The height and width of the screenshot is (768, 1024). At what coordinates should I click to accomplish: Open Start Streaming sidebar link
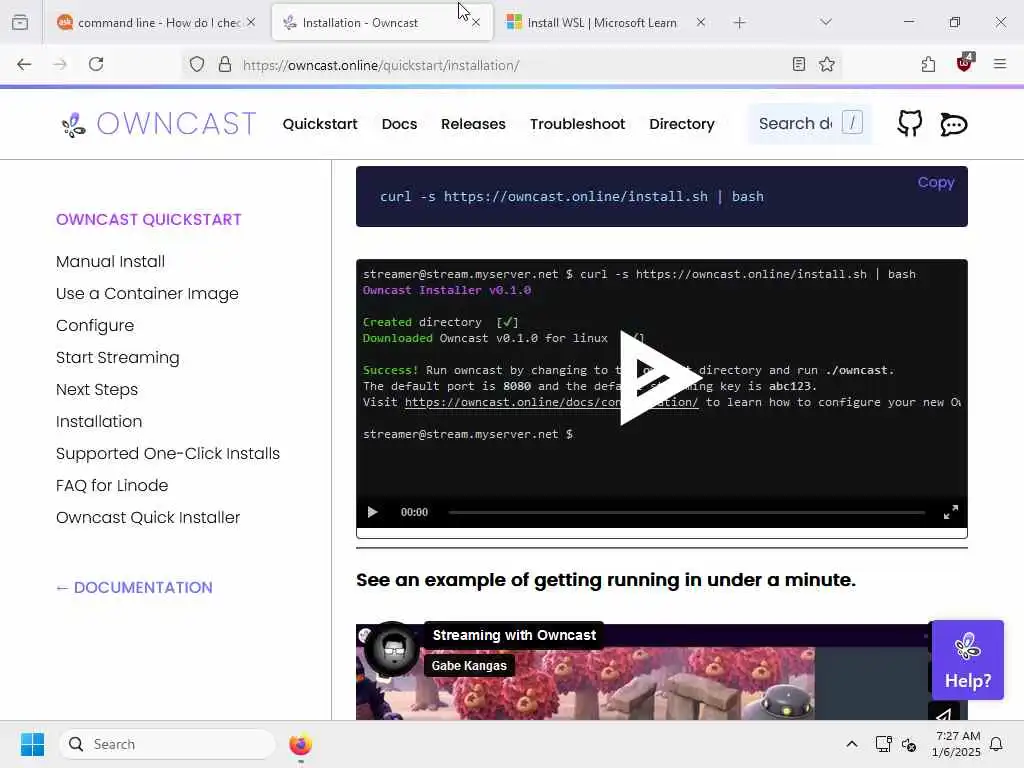pyautogui.click(x=118, y=357)
